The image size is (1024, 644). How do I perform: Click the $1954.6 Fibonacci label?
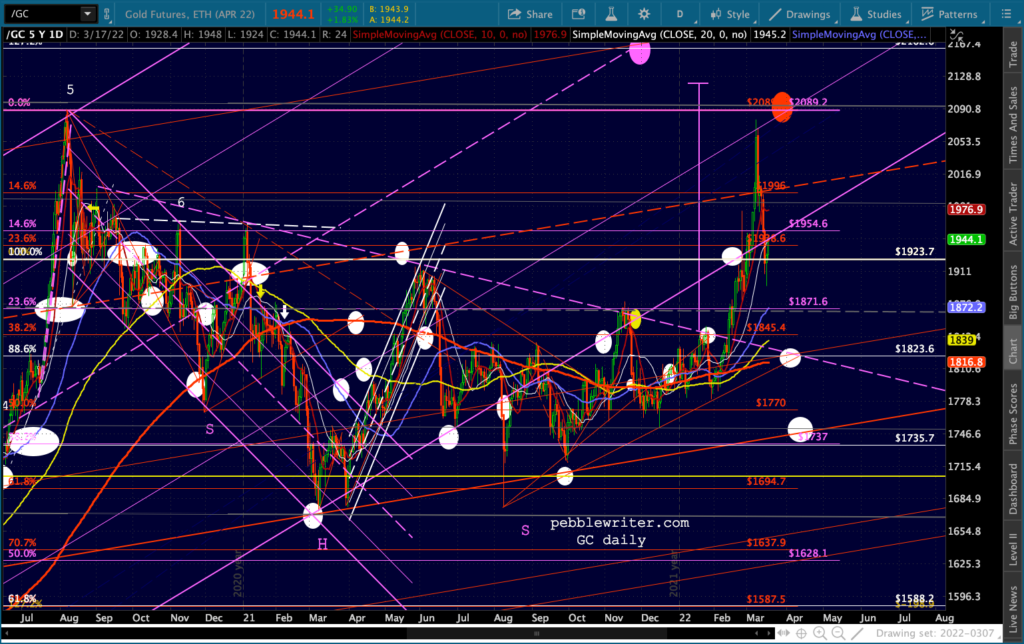click(x=808, y=223)
